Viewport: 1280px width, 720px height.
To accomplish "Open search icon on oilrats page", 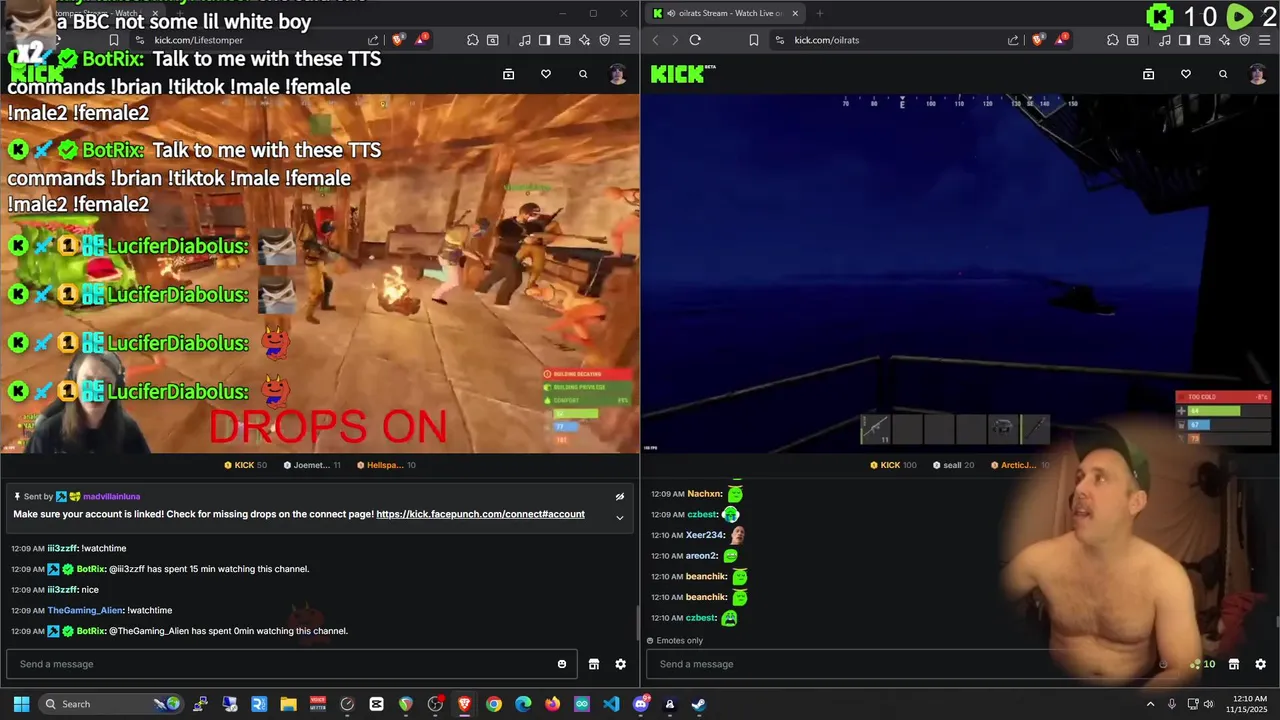I will coord(1223,74).
